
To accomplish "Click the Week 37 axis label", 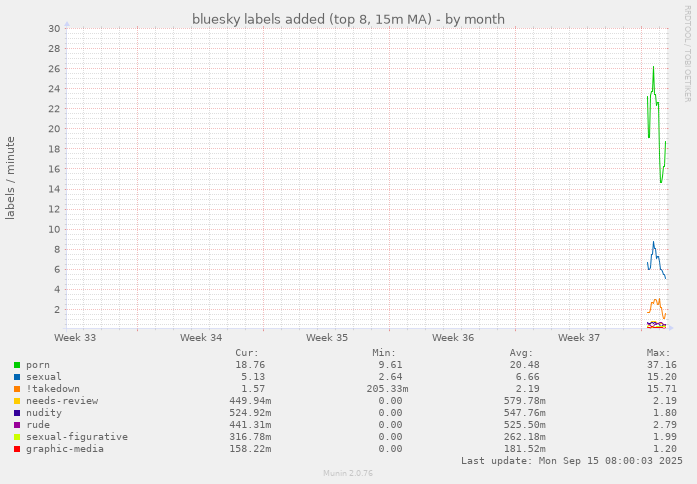I will 579,338.
